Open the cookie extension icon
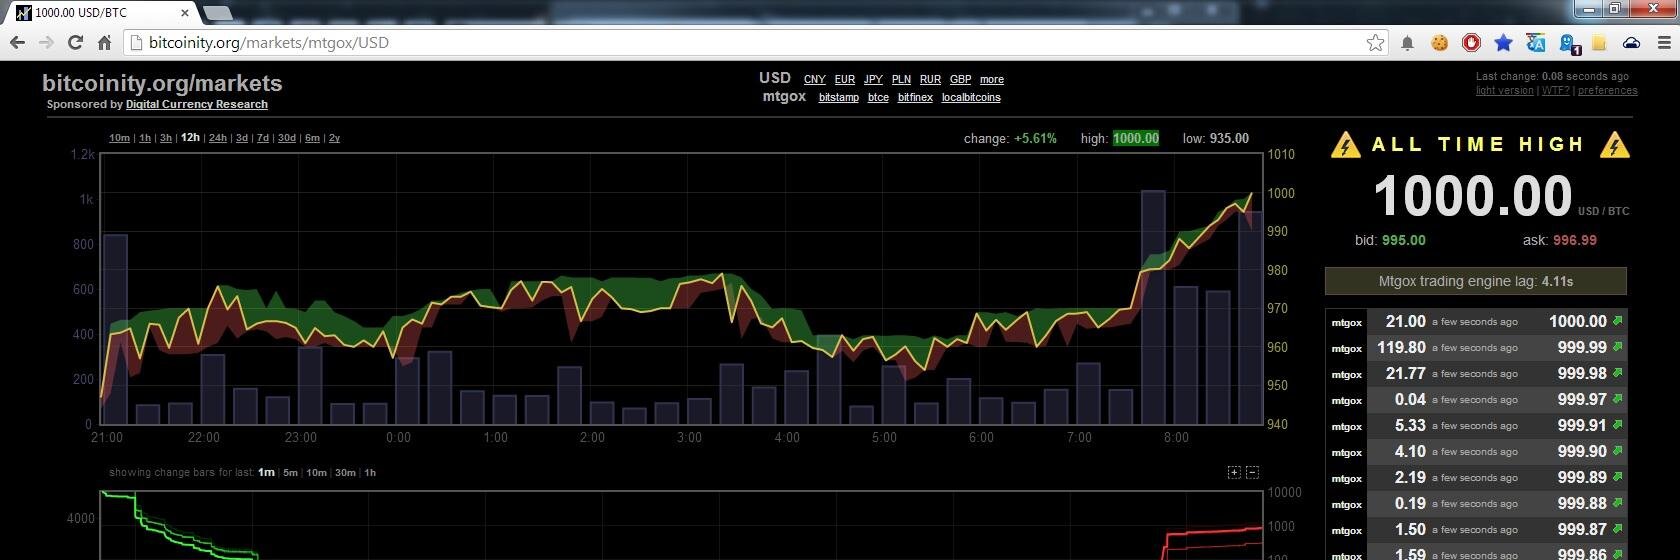The height and width of the screenshot is (560, 1680). click(1439, 43)
